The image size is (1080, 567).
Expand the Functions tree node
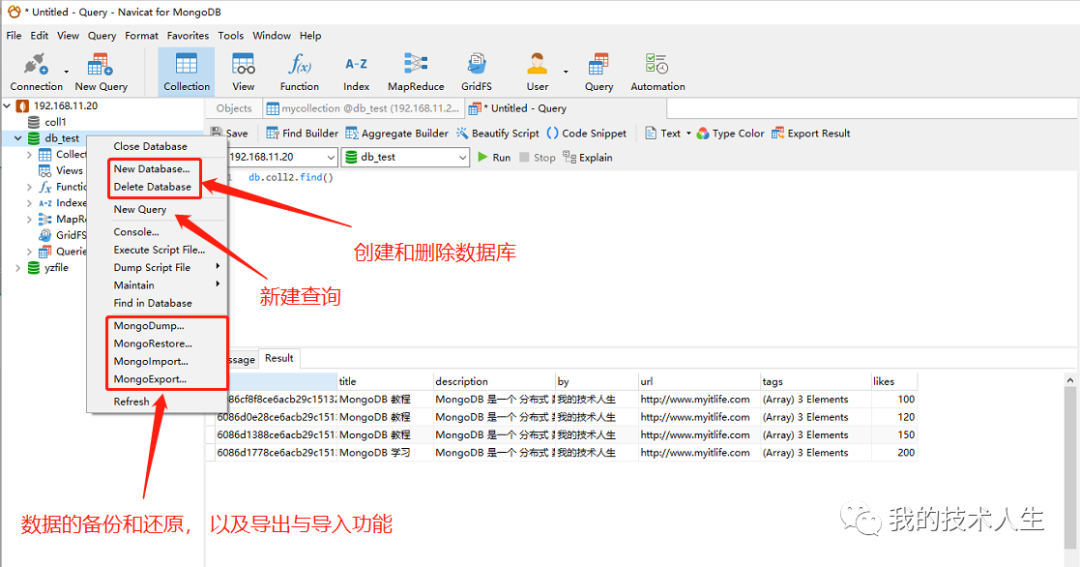[29, 187]
